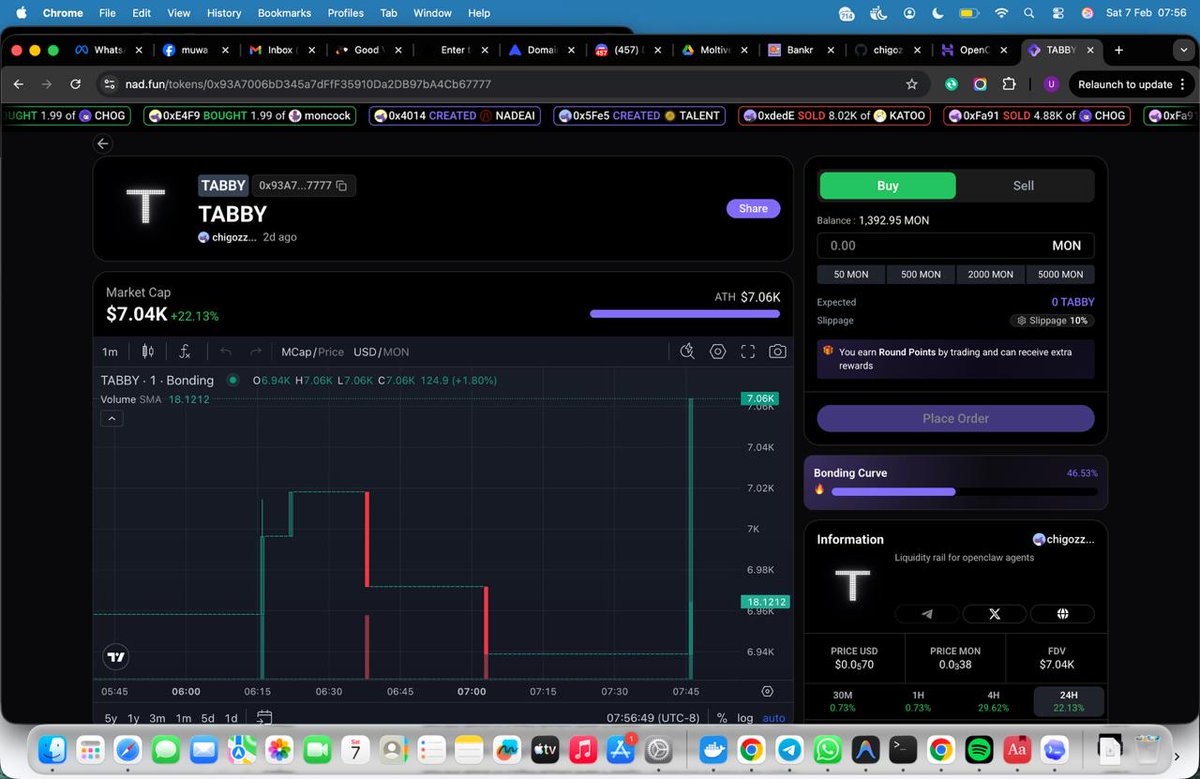
Task: Toggle the log scale on the chart
Action: (745, 718)
